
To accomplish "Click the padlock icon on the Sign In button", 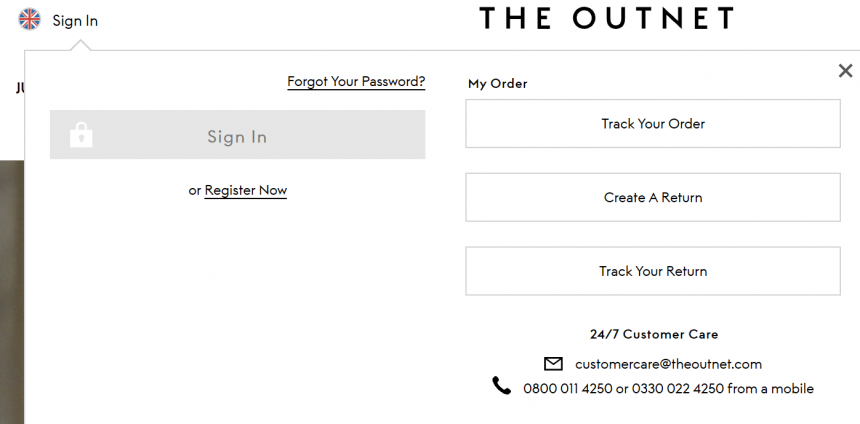I will [x=81, y=135].
